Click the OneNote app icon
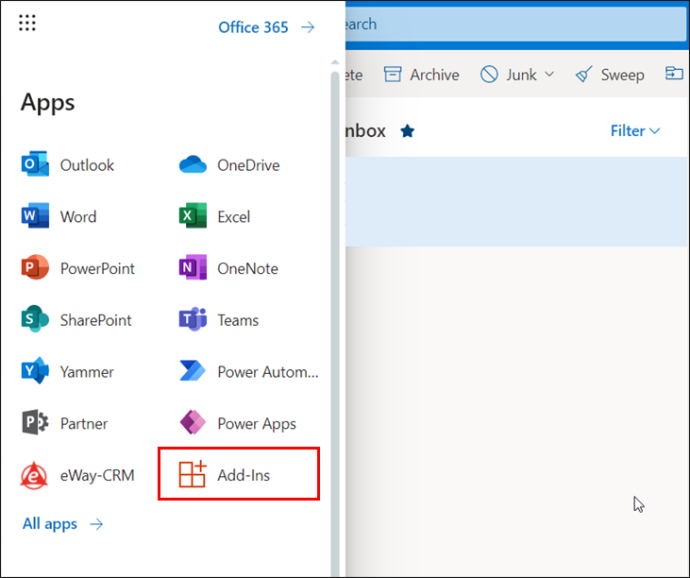This screenshot has width=690, height=578. (x=193, y=267)
